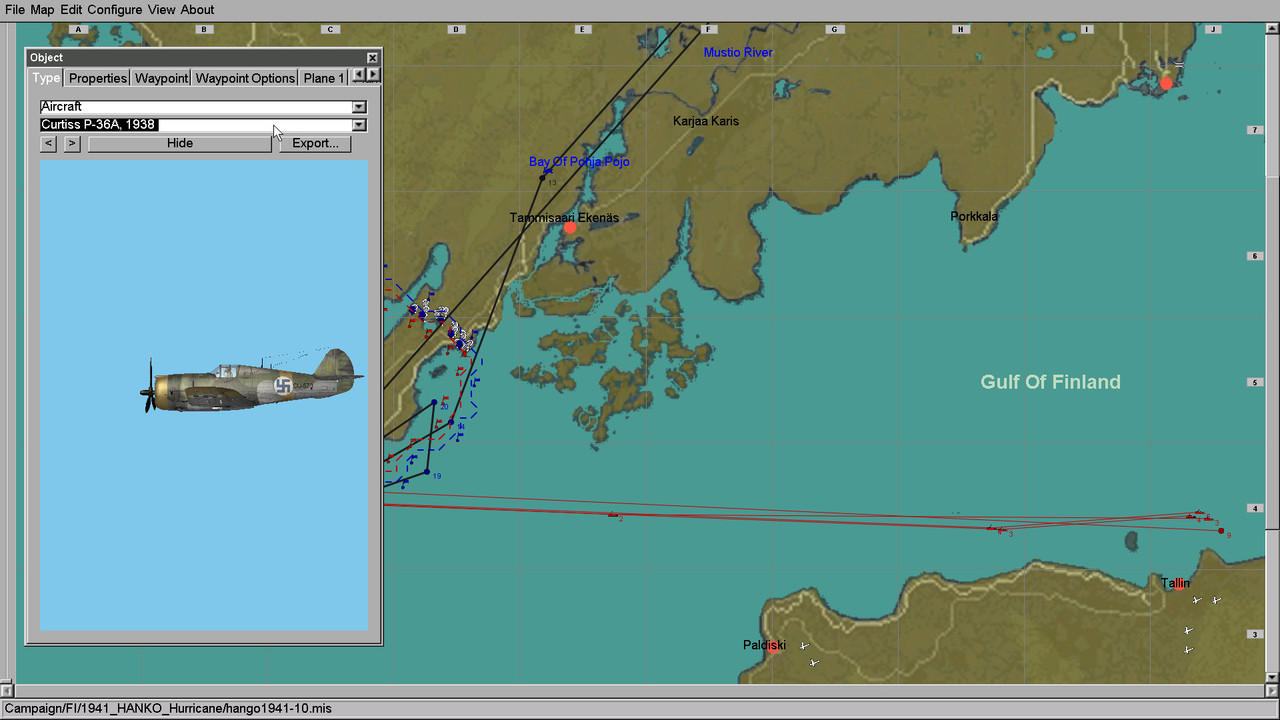This screenshot has height=720, width=1280.
Task: Expand the Aircraft object type dropdown
Action: pyautogui.click(x=359, y=107)
